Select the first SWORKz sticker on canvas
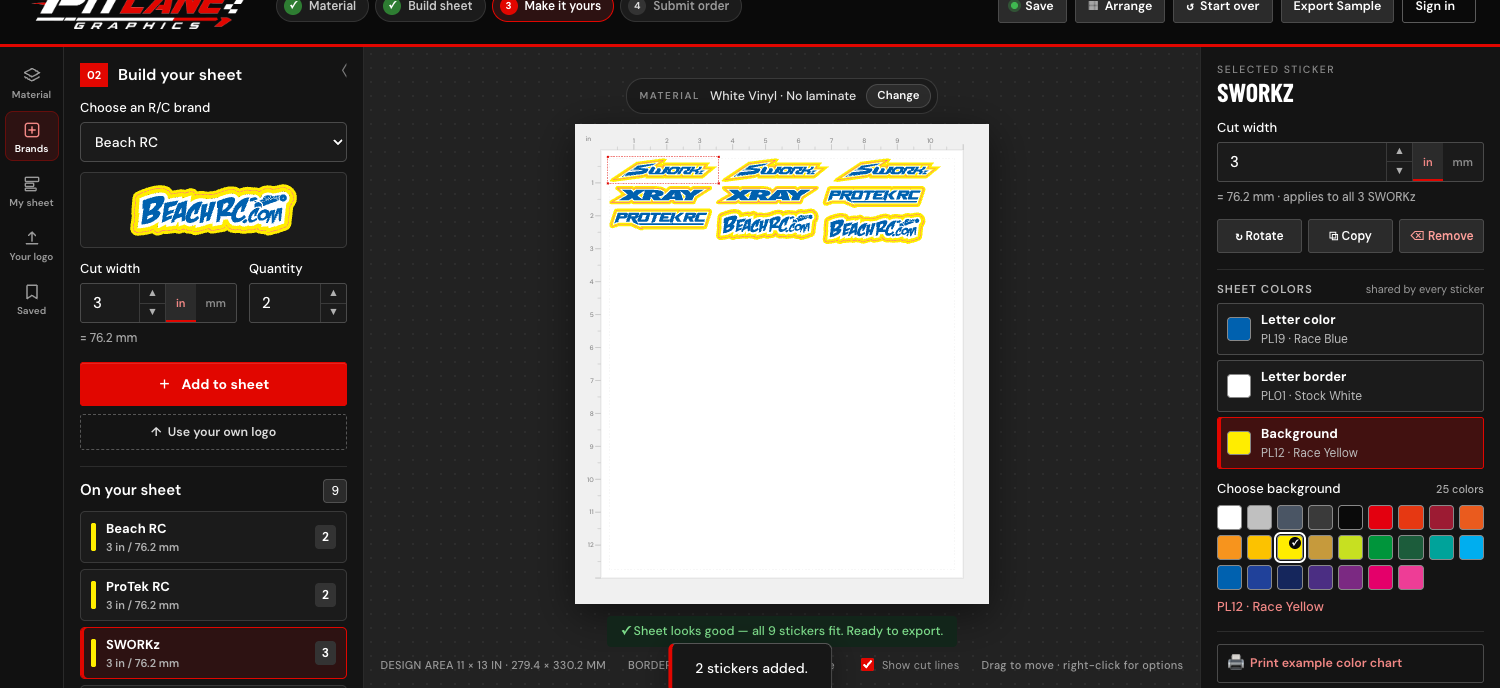This screenshot has width=1500, height=688. click(663, 170)
